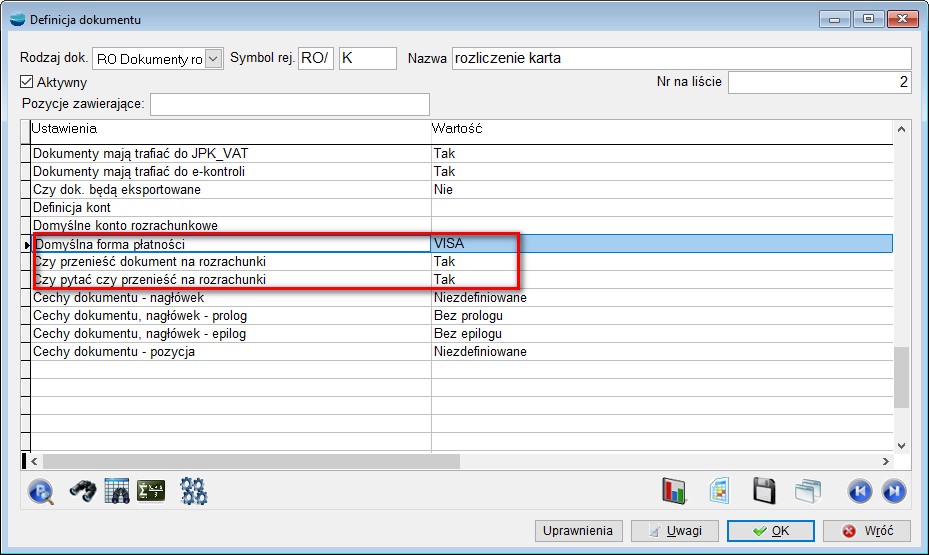Click the Wróć button
This screenshot has width=929, height=555.
tap(867, 531)
